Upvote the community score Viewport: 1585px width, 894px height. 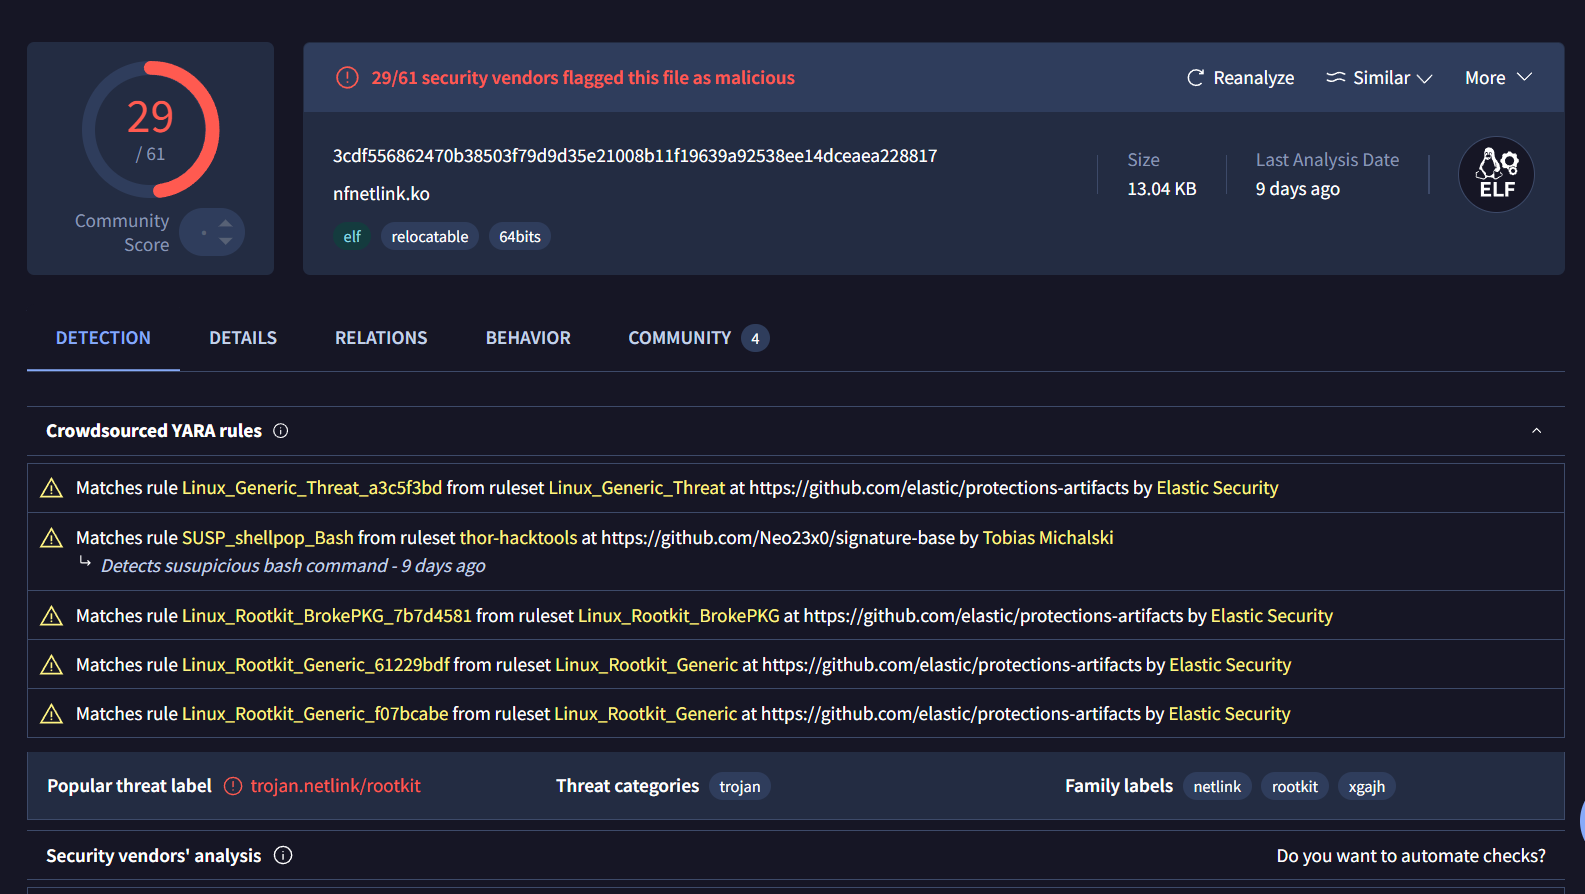[226, 223]
